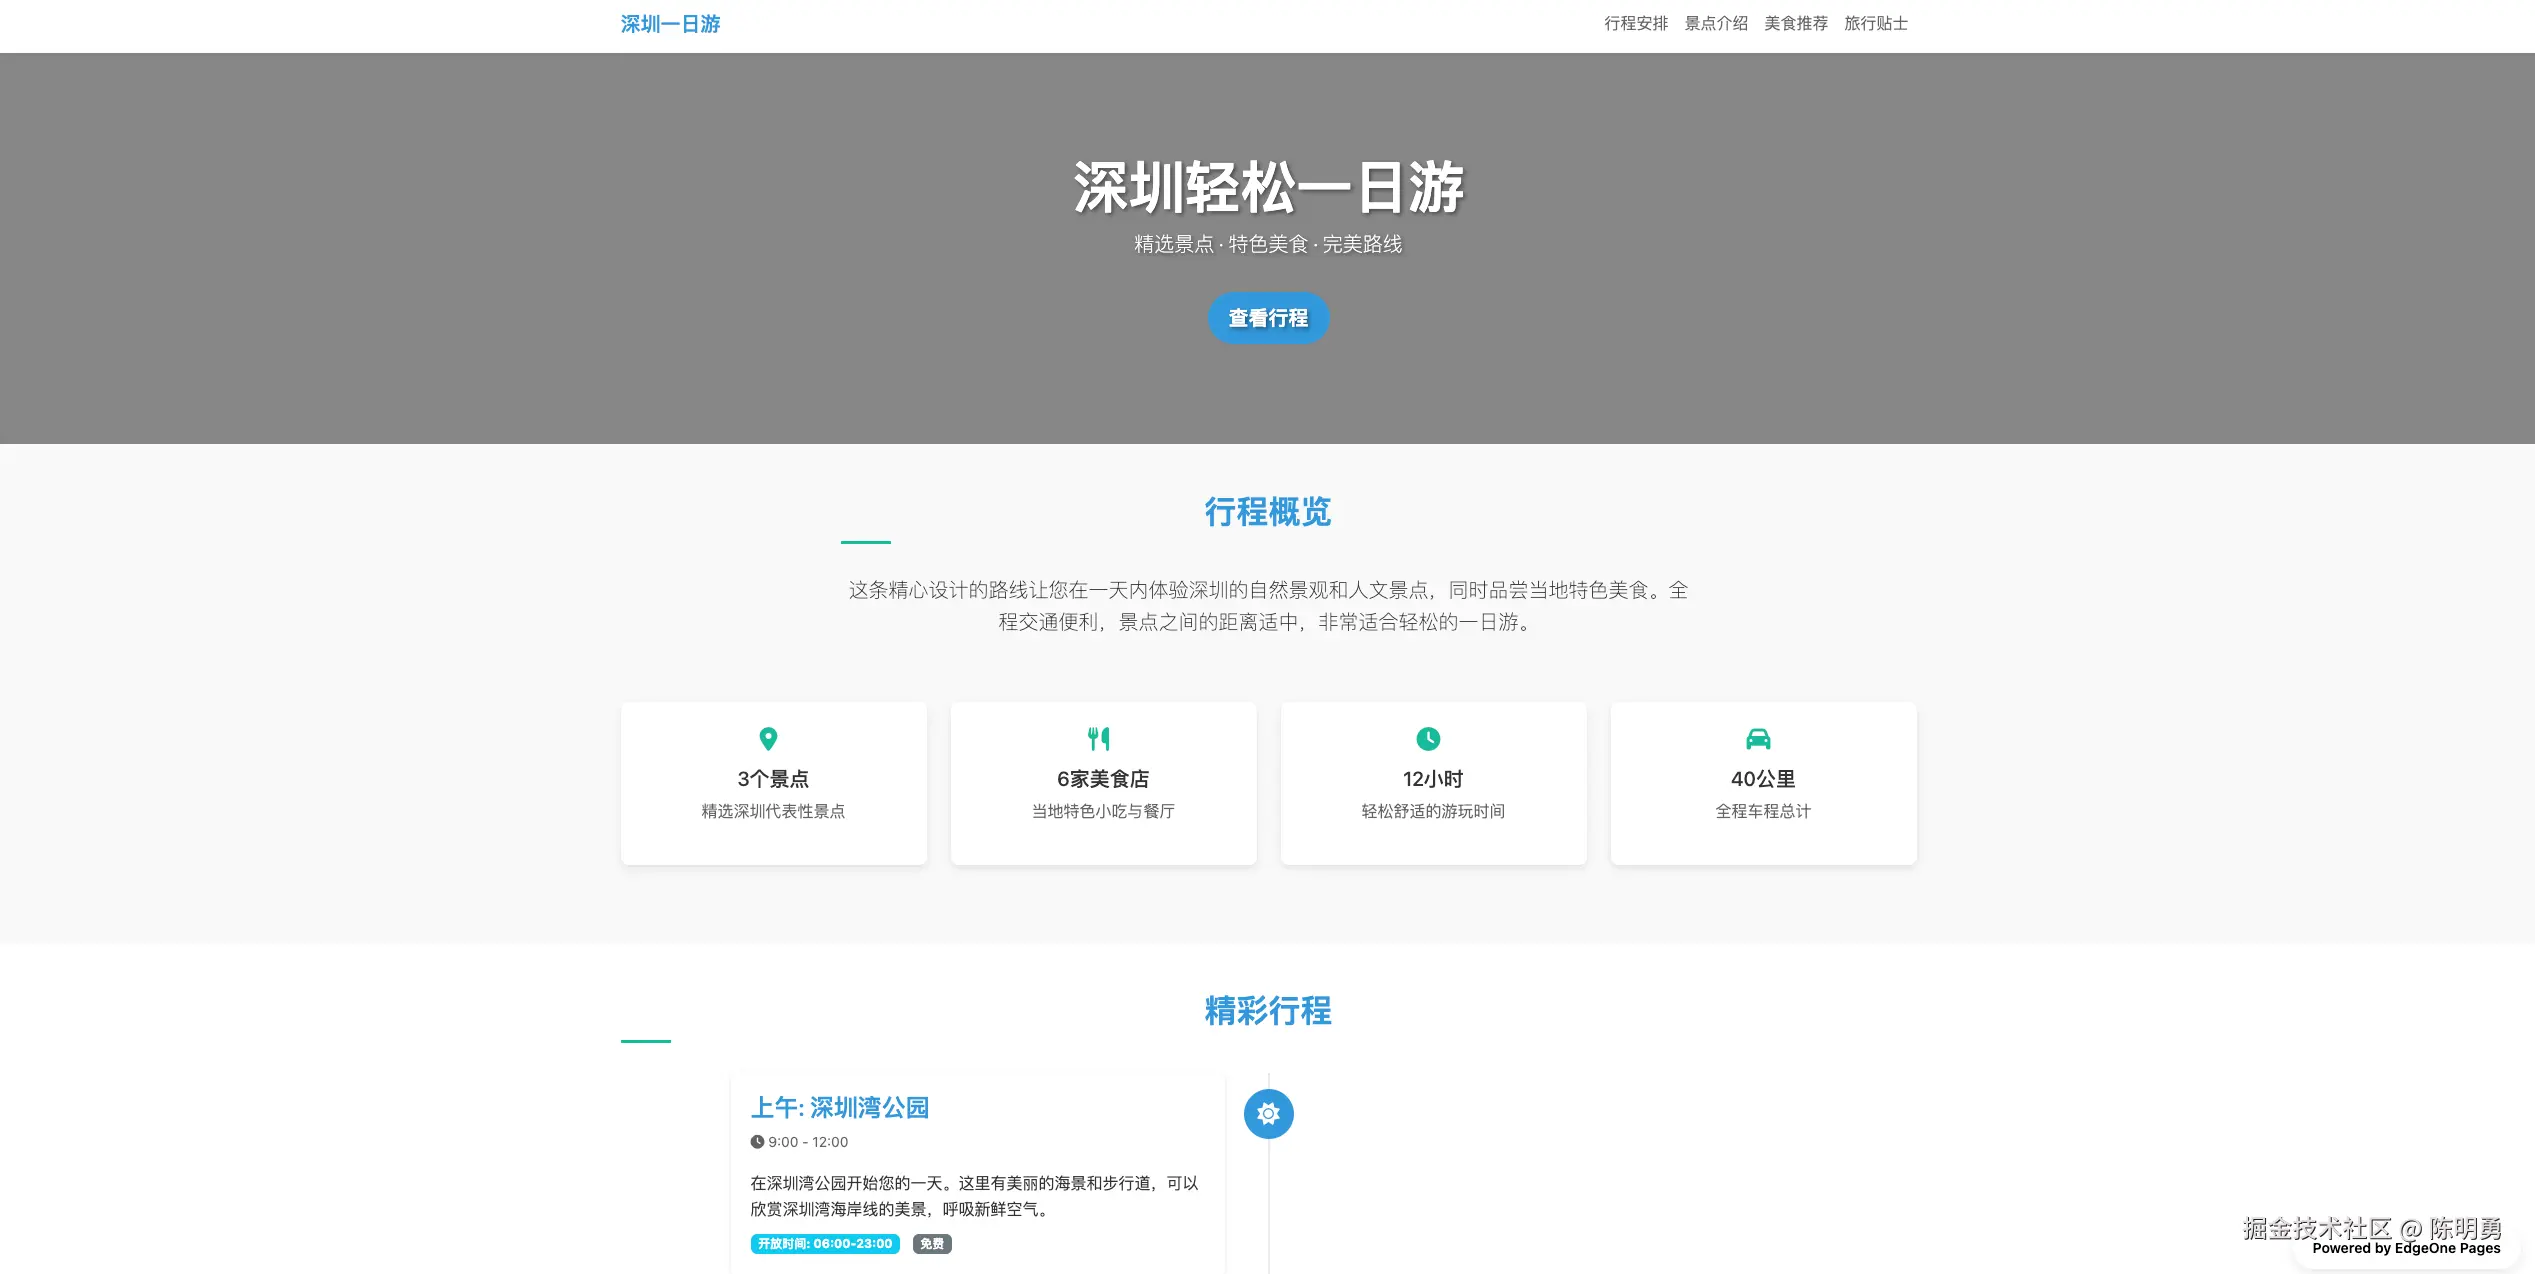2535x1274 pixels.
Task: Go to 美食推荐 in navigation
Action: click(x=1796, y=24)
